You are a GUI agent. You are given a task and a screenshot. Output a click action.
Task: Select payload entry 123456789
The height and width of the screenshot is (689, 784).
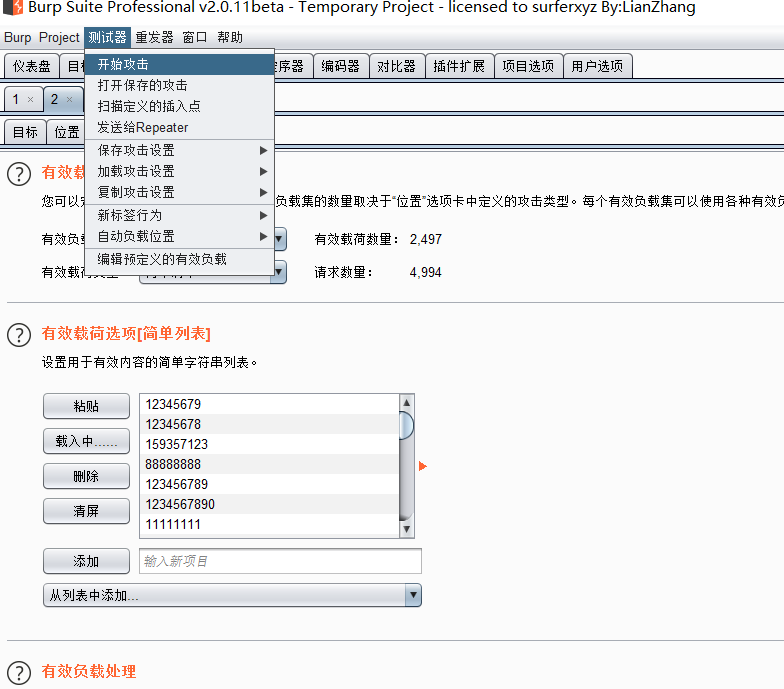point(270,484)
